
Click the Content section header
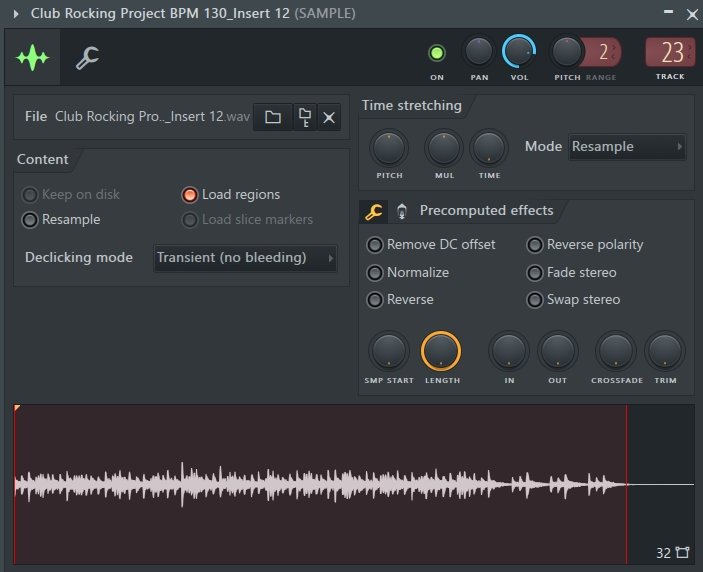(x=43, y=159)
